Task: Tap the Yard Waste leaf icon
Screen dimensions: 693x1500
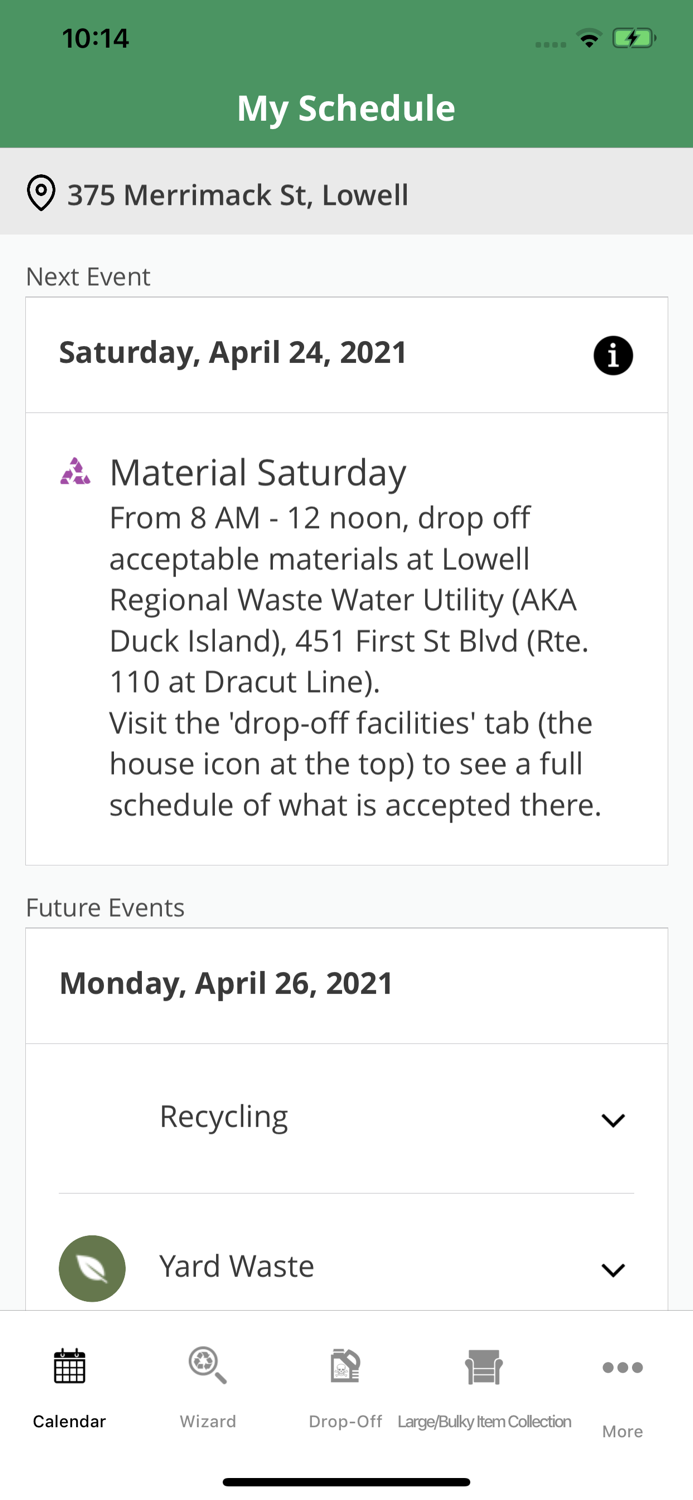Action: 92,1267
